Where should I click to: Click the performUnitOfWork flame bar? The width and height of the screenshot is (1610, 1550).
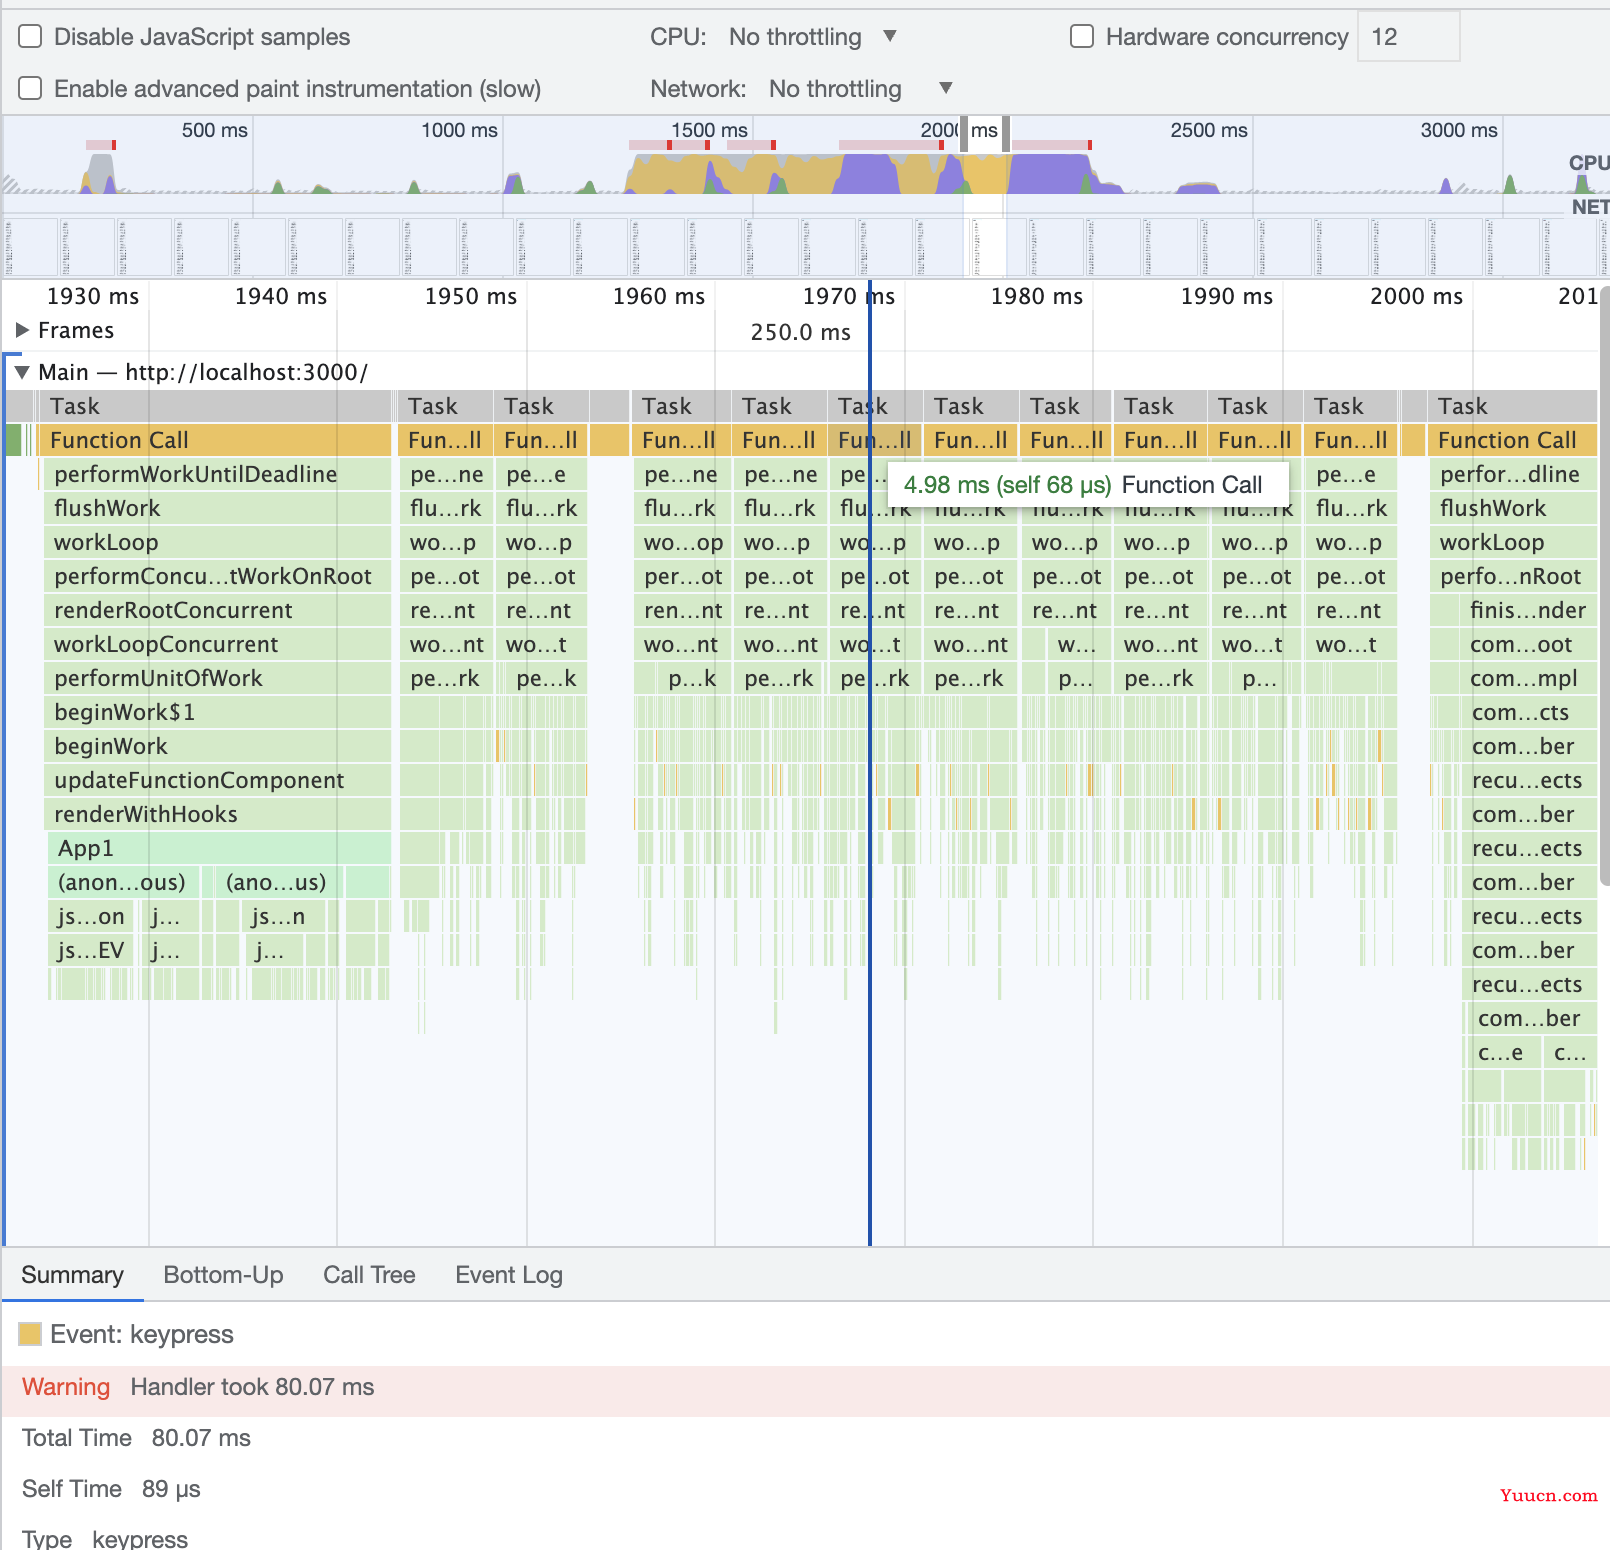pyautogui.click(x=217, y=678)
